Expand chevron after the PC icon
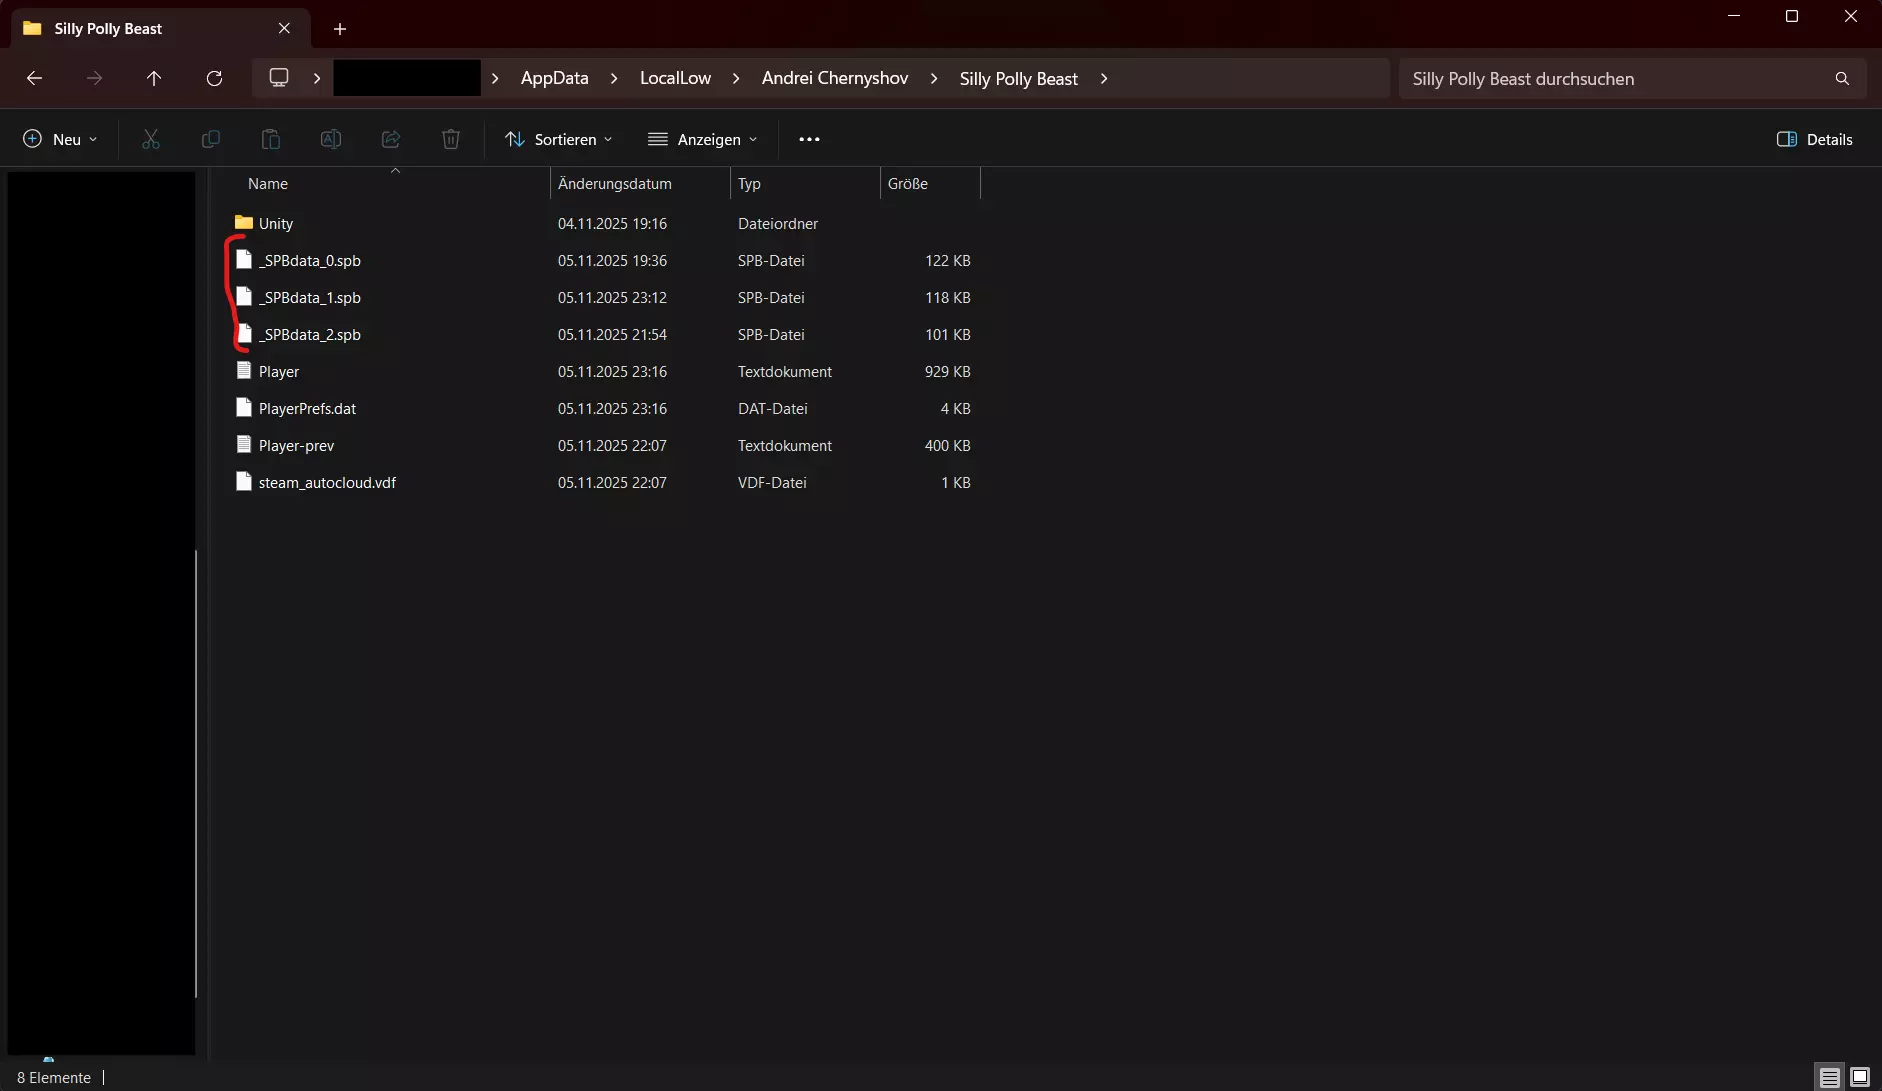1882x1091 pixels. [317, 78]
